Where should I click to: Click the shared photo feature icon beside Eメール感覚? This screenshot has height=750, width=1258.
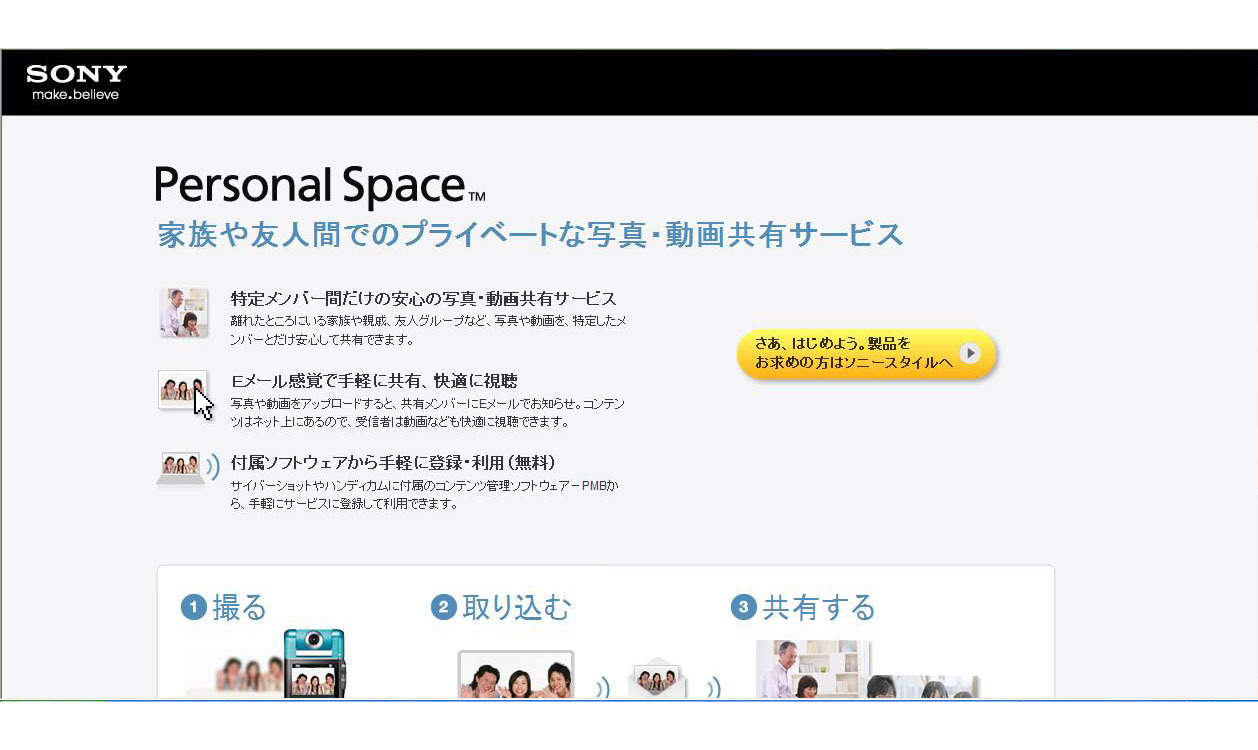(x=183, y=389)
